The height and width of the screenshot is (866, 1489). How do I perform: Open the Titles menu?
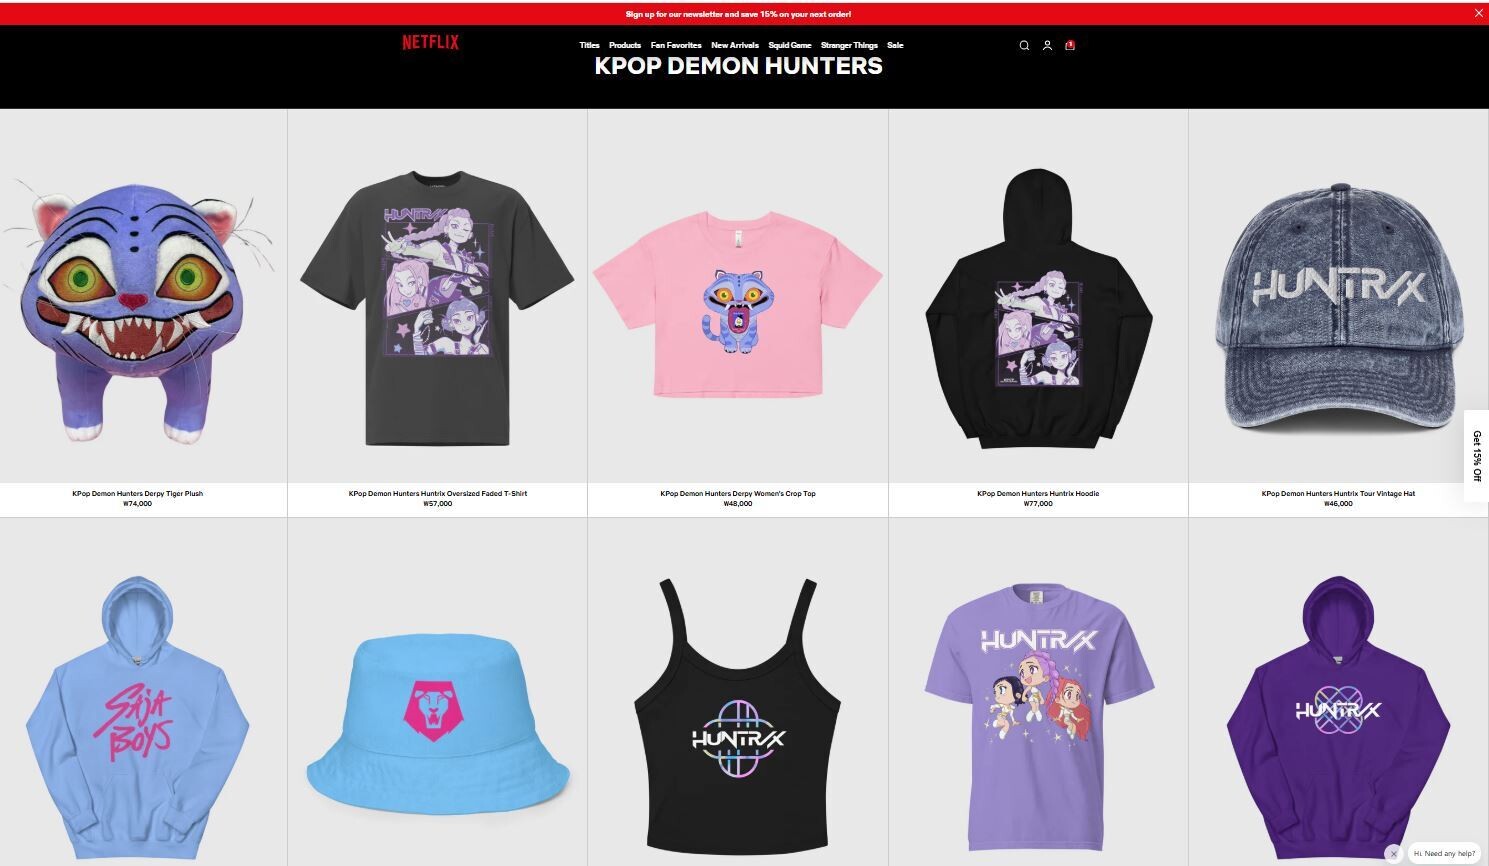589,45
